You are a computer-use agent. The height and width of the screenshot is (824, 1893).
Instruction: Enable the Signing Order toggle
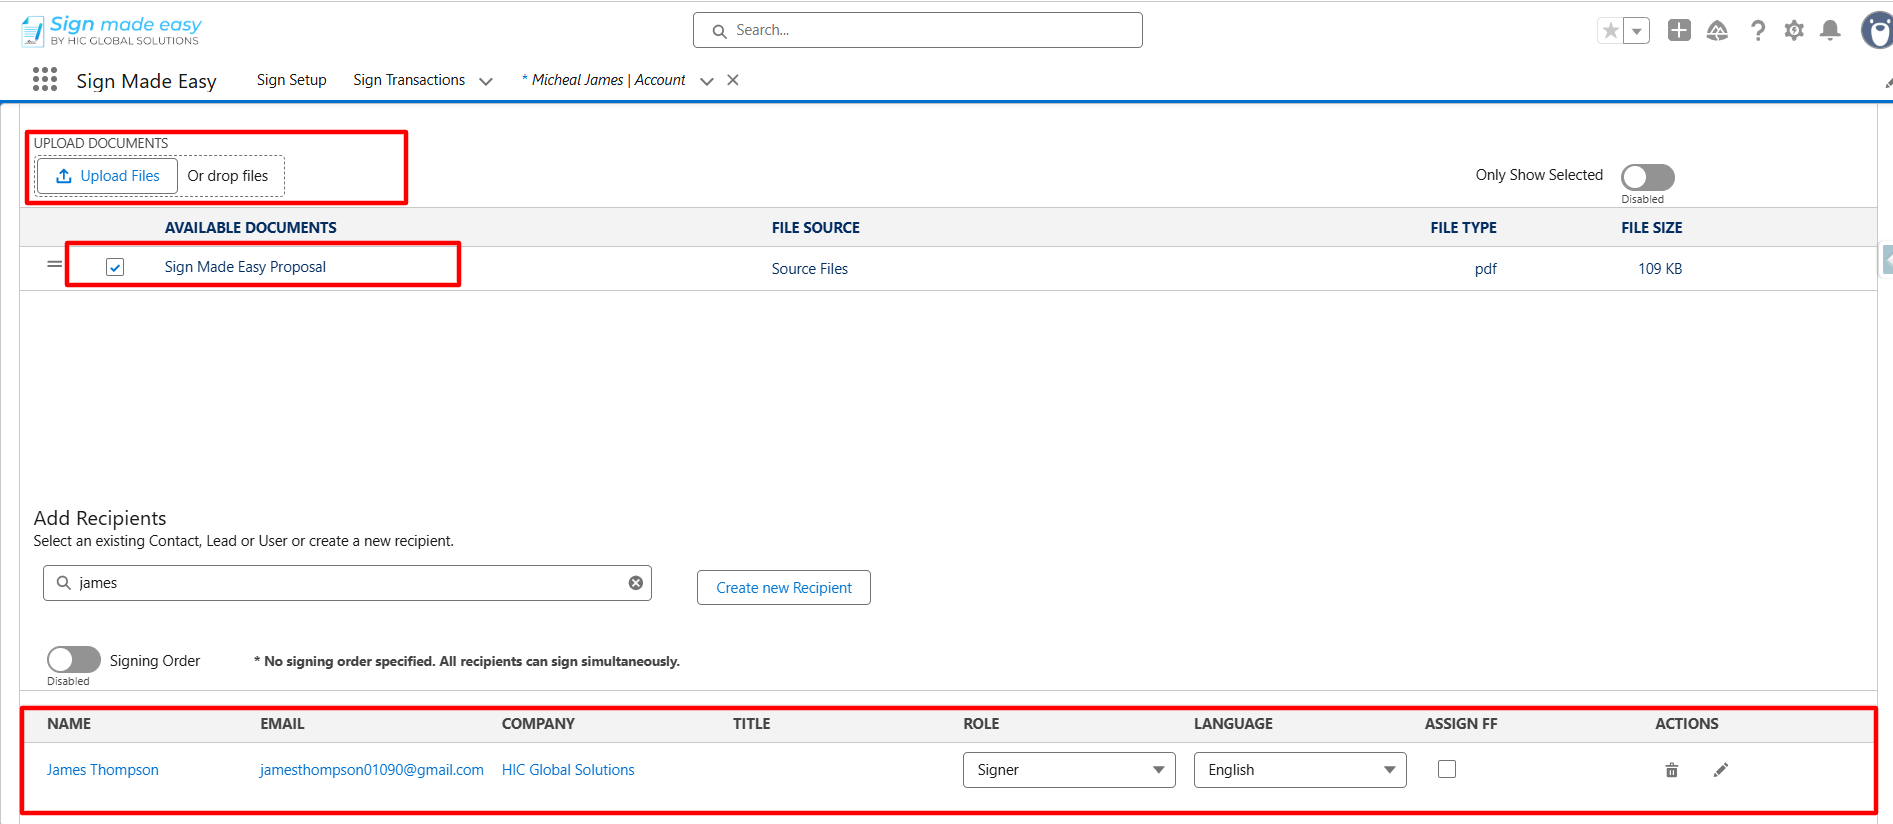[x=74, y=659]
